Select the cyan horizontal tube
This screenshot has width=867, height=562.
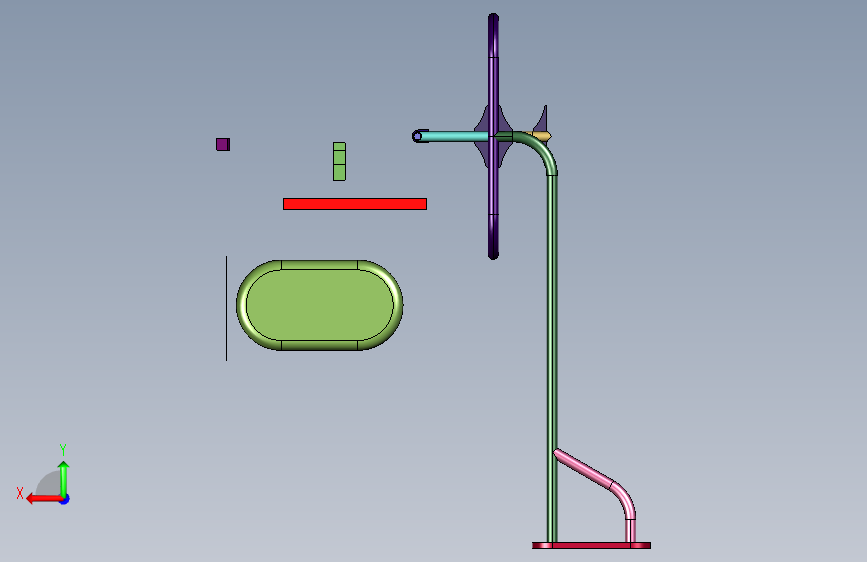point(453,137)
